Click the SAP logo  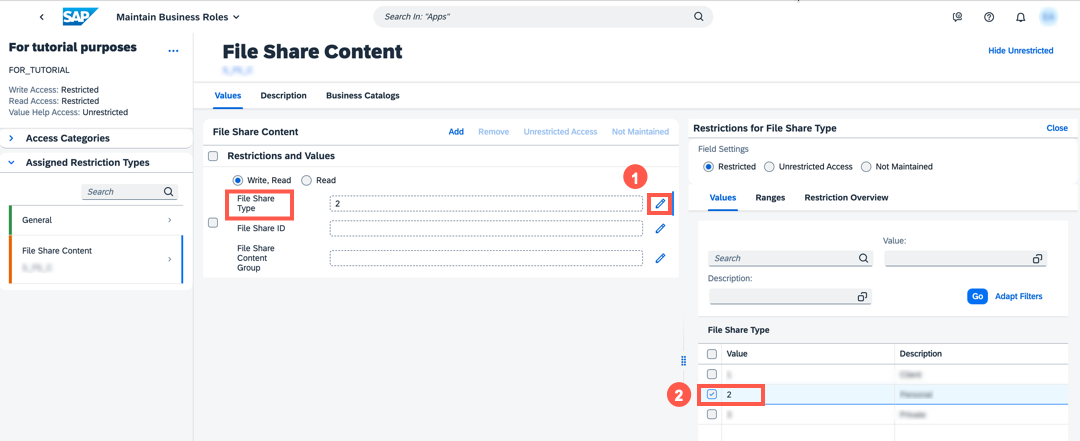(x=80, y=17)
